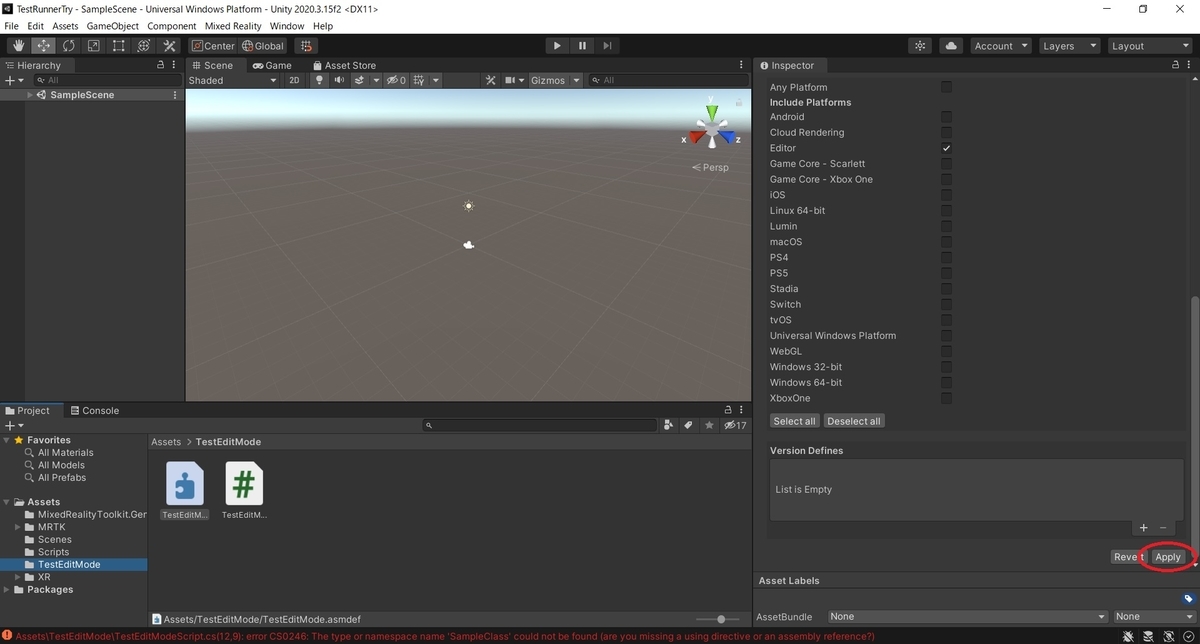Select the Hand tool in the toolbar
The image size is (1200, 644).
18,45
